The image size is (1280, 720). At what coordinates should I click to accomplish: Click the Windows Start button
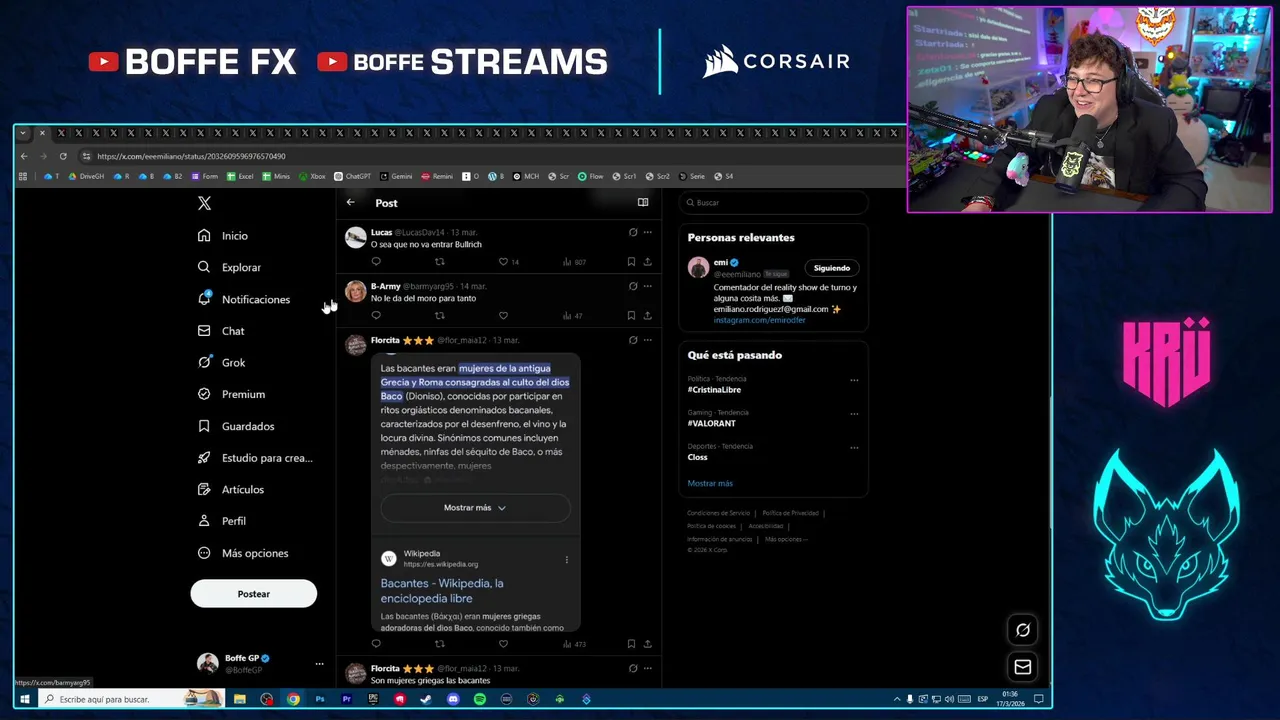pyautogui.click(x=24, y=699)
